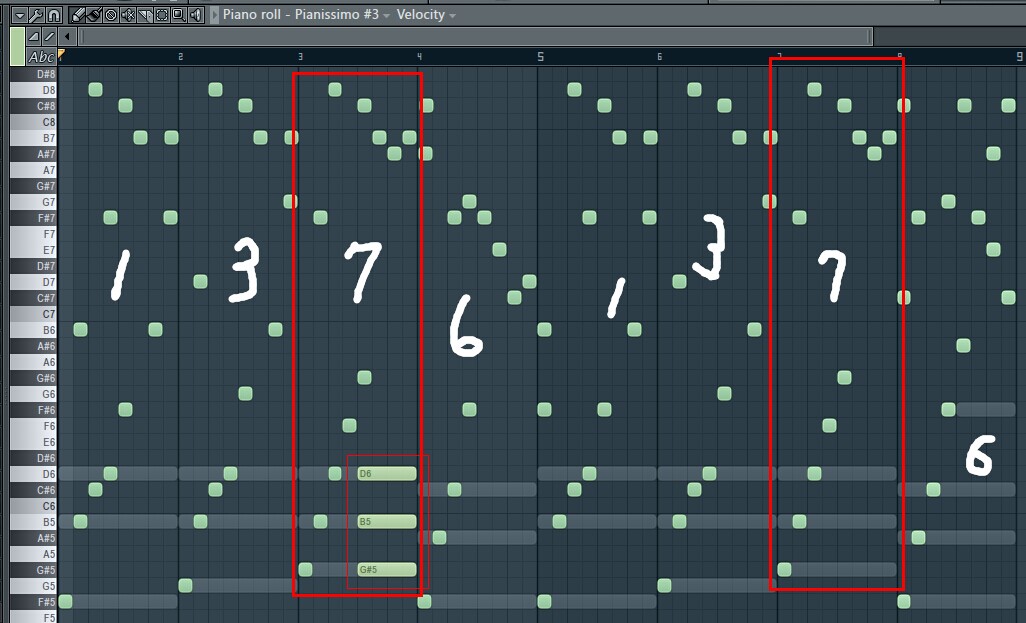1026x623 pixels.
Task: Click the green note color swatch
Action: pos(18,46)
